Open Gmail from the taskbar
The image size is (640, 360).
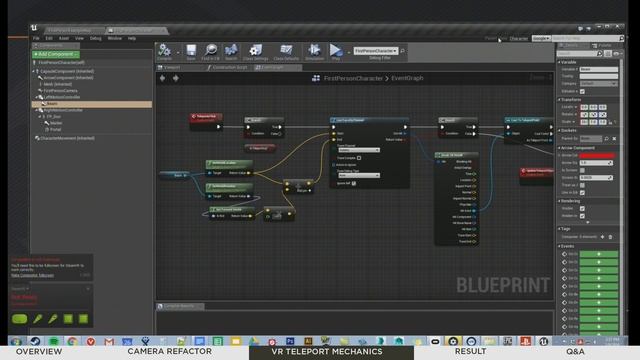(x=109, y=341)
